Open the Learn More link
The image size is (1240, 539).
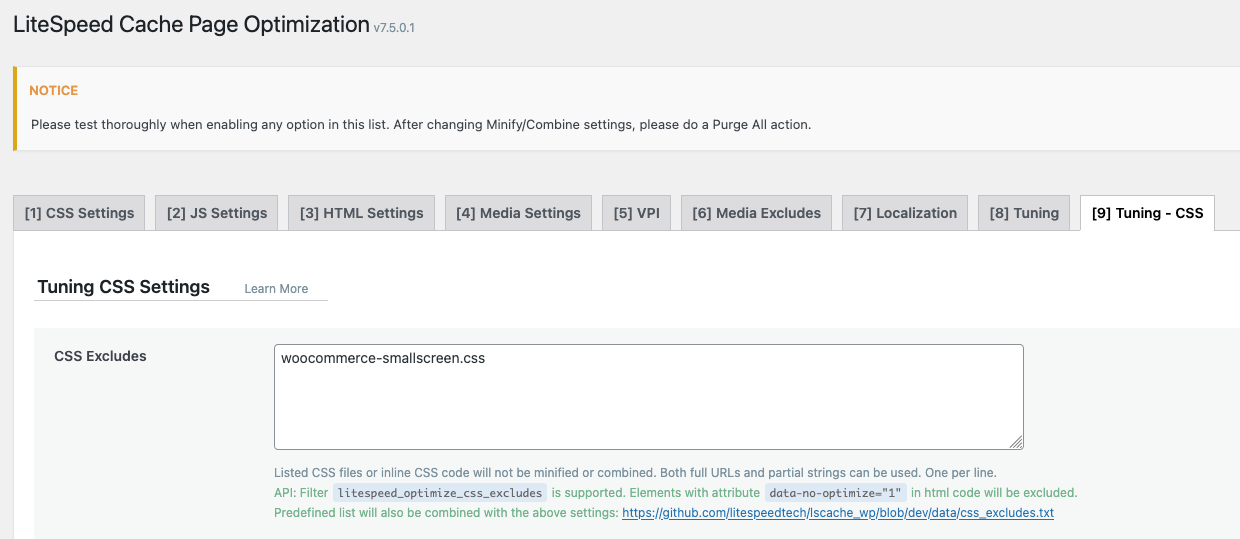[x=276, y=289]
